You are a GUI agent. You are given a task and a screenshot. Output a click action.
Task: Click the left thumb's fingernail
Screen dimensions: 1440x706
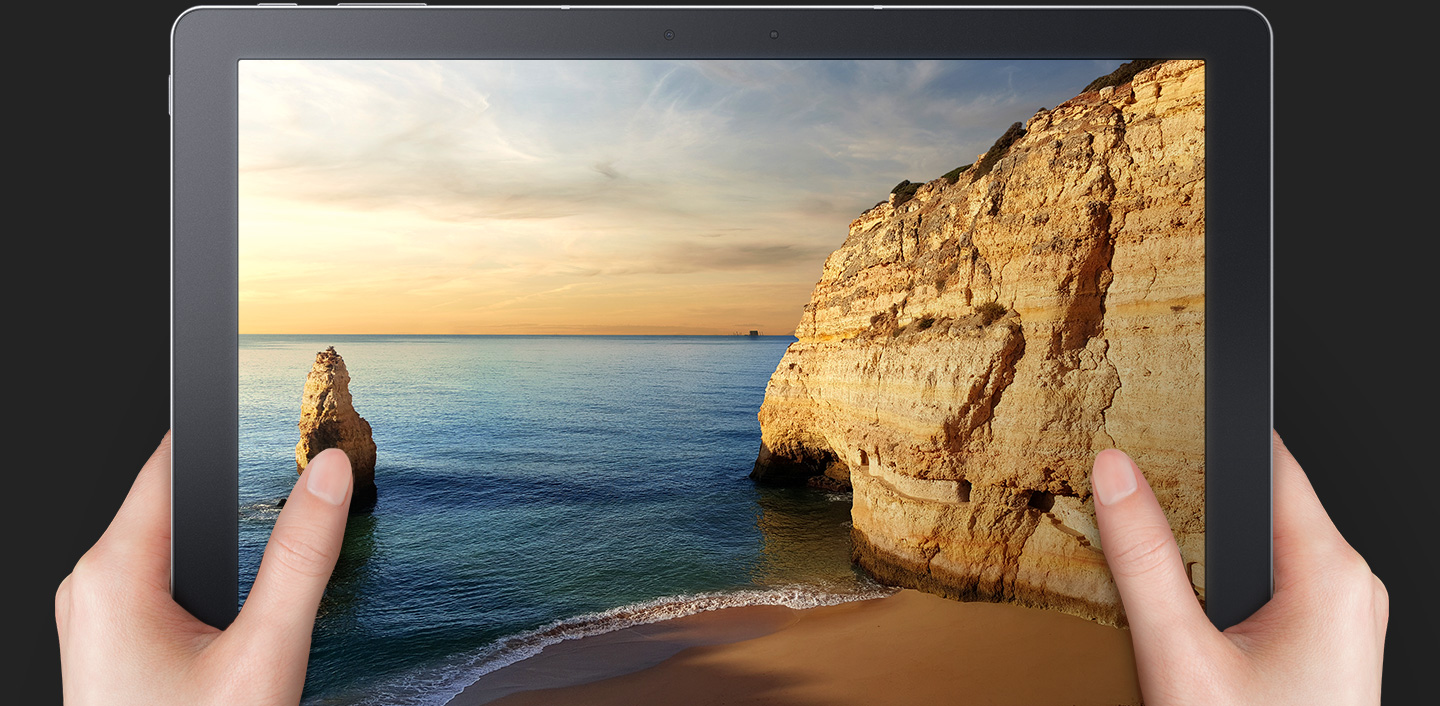(x=327, y=477)
